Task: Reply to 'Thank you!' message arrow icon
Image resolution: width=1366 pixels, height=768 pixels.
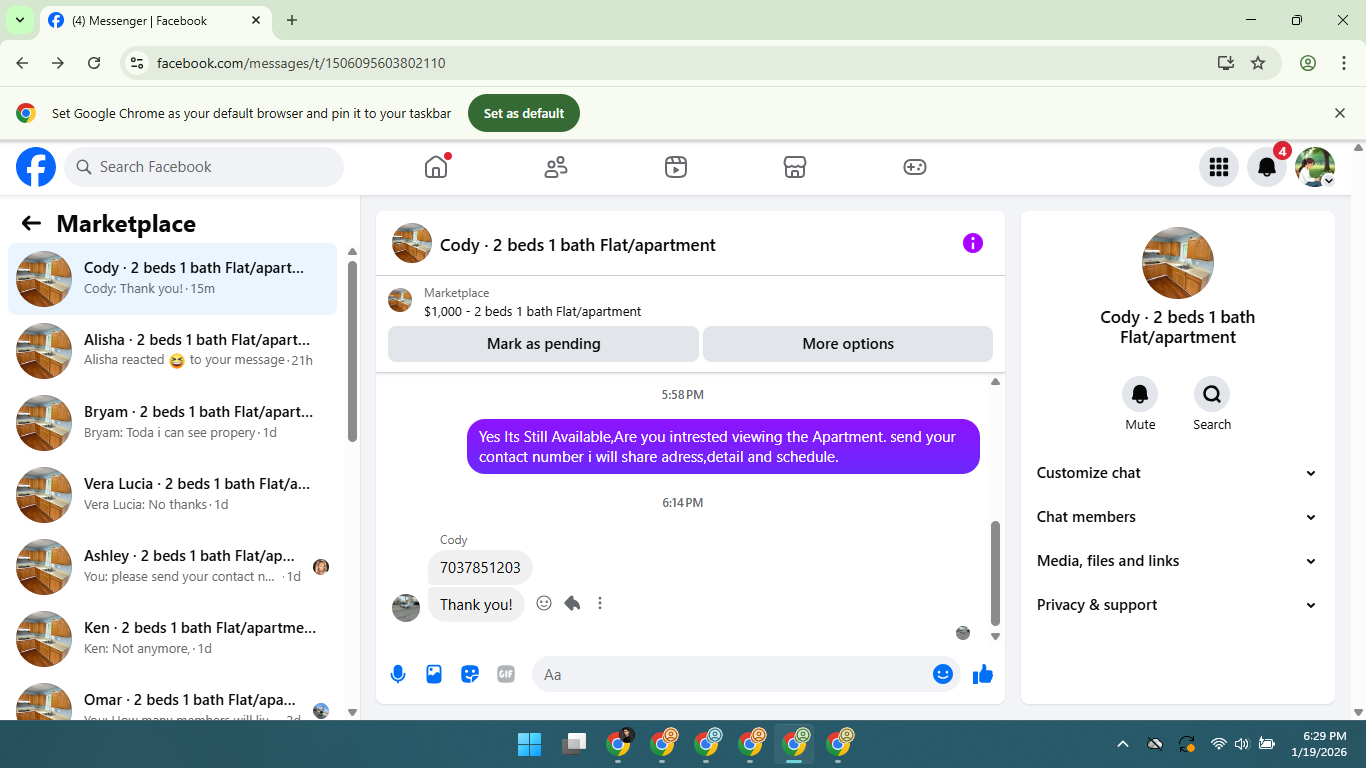Action: pyautogui.click(x=572, y=603)
